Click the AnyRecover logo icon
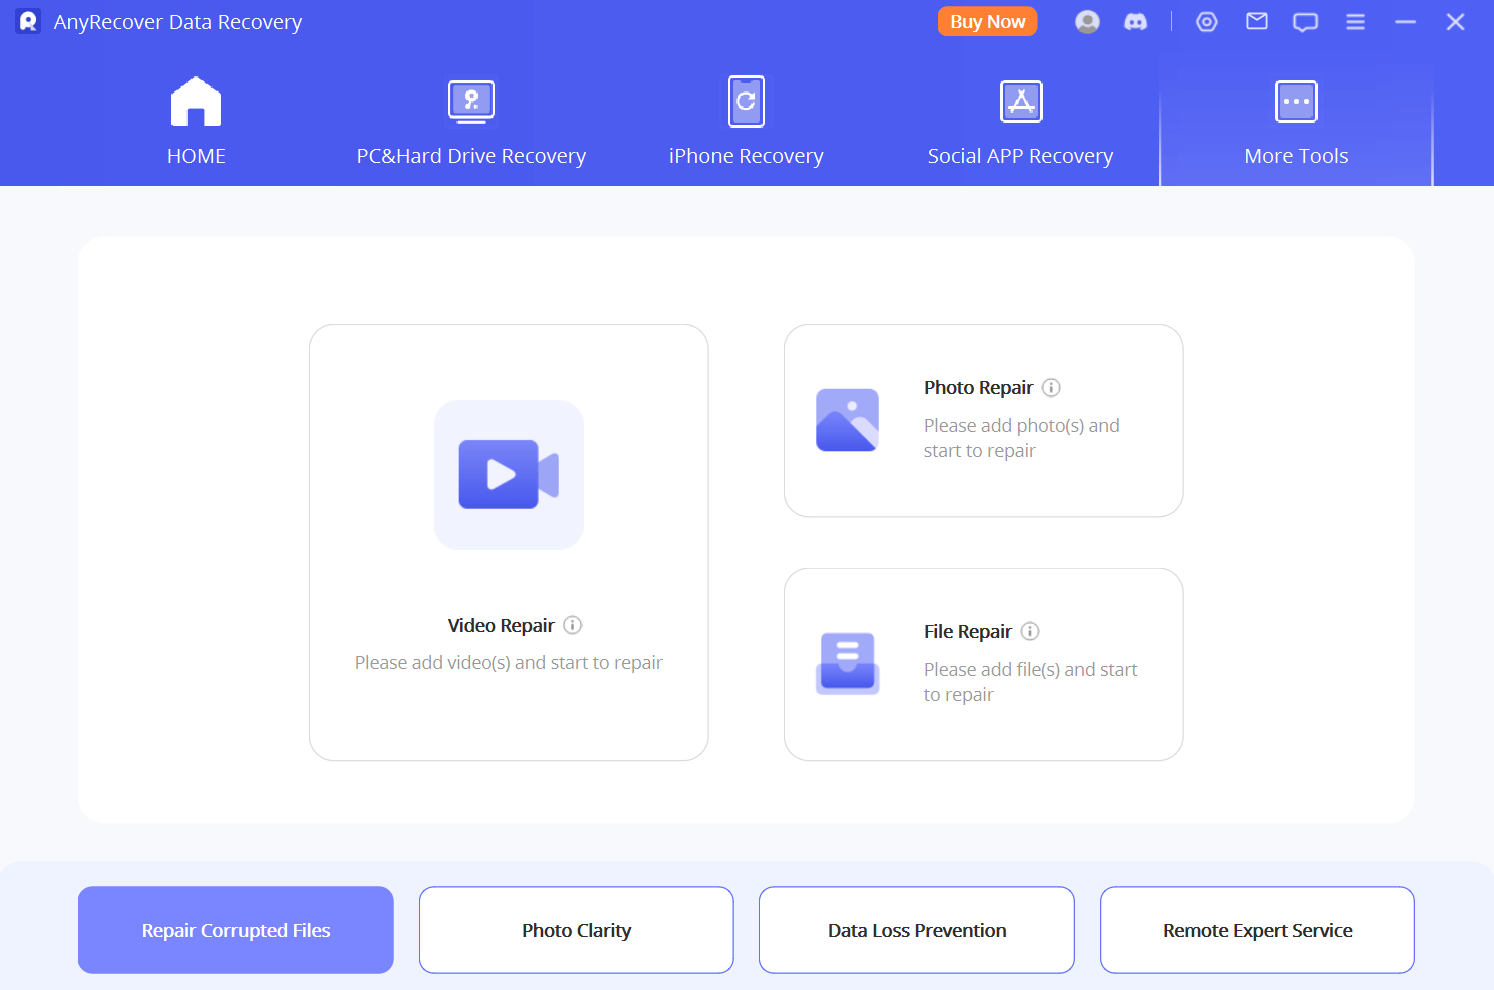This screenshot has height=990, width=1494. [27, 21]
